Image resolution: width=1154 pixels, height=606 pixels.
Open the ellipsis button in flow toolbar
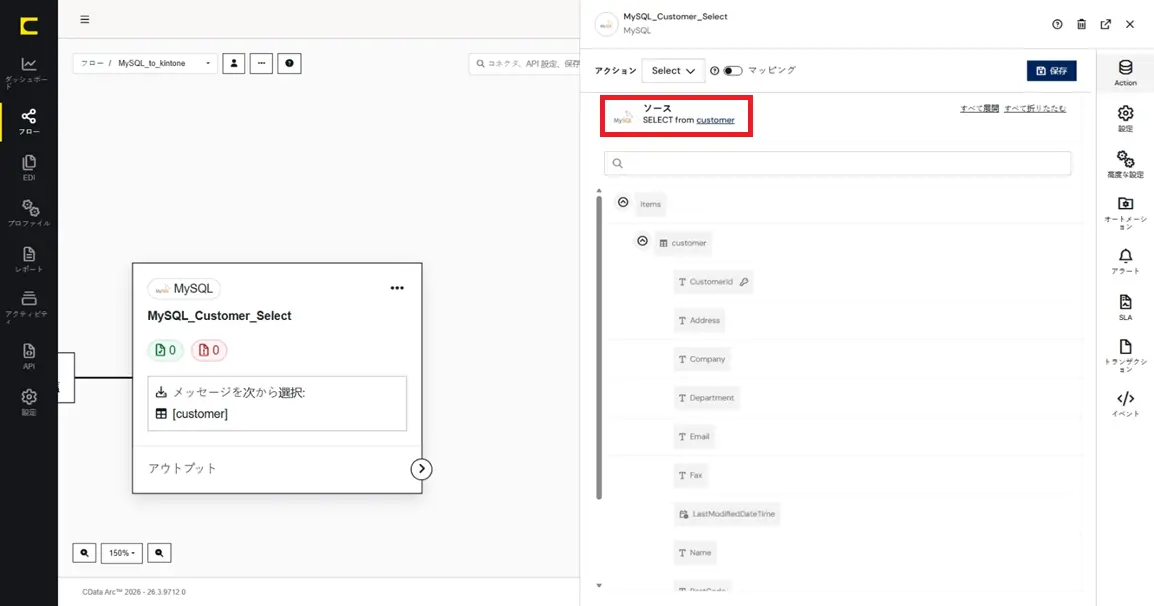(x=261, y=63)
